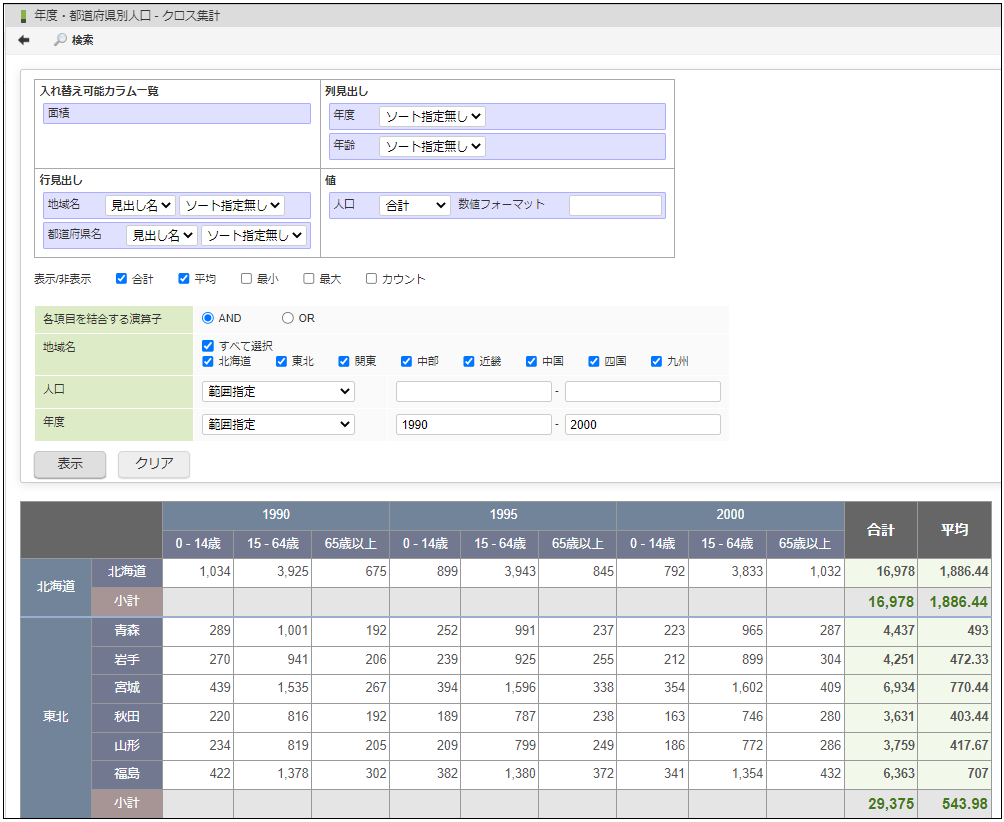The width and height of the screenshot is (1004, 822).
Task: Click the 数値フォーマット input field
Action: point(615,206)
